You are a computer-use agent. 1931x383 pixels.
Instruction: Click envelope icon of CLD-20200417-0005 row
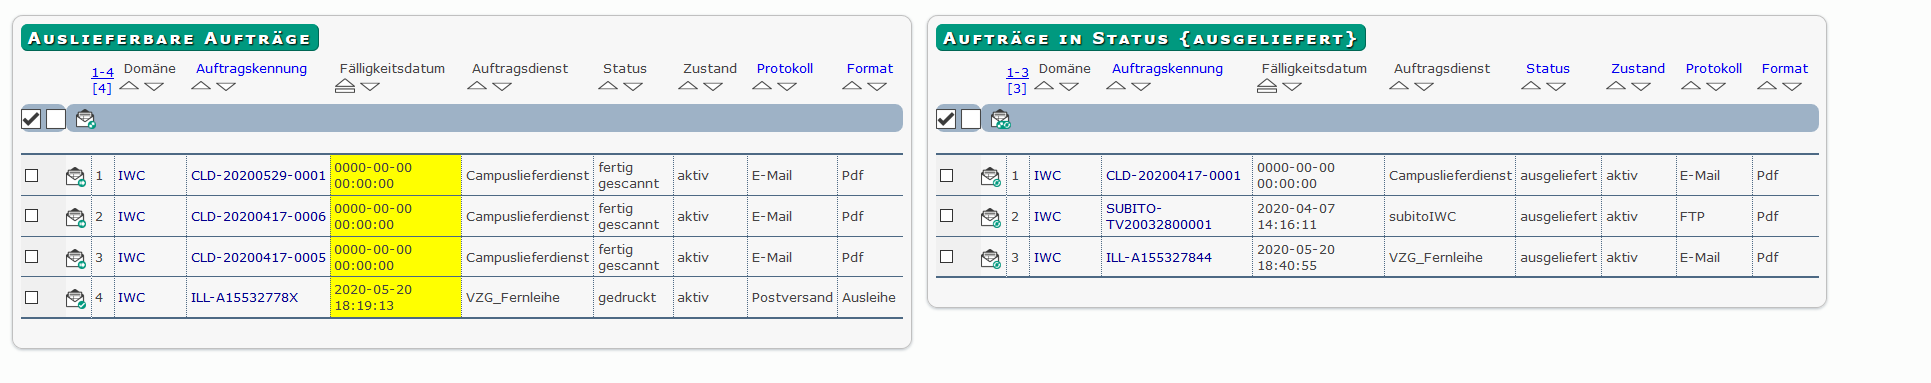coord(75,258)
